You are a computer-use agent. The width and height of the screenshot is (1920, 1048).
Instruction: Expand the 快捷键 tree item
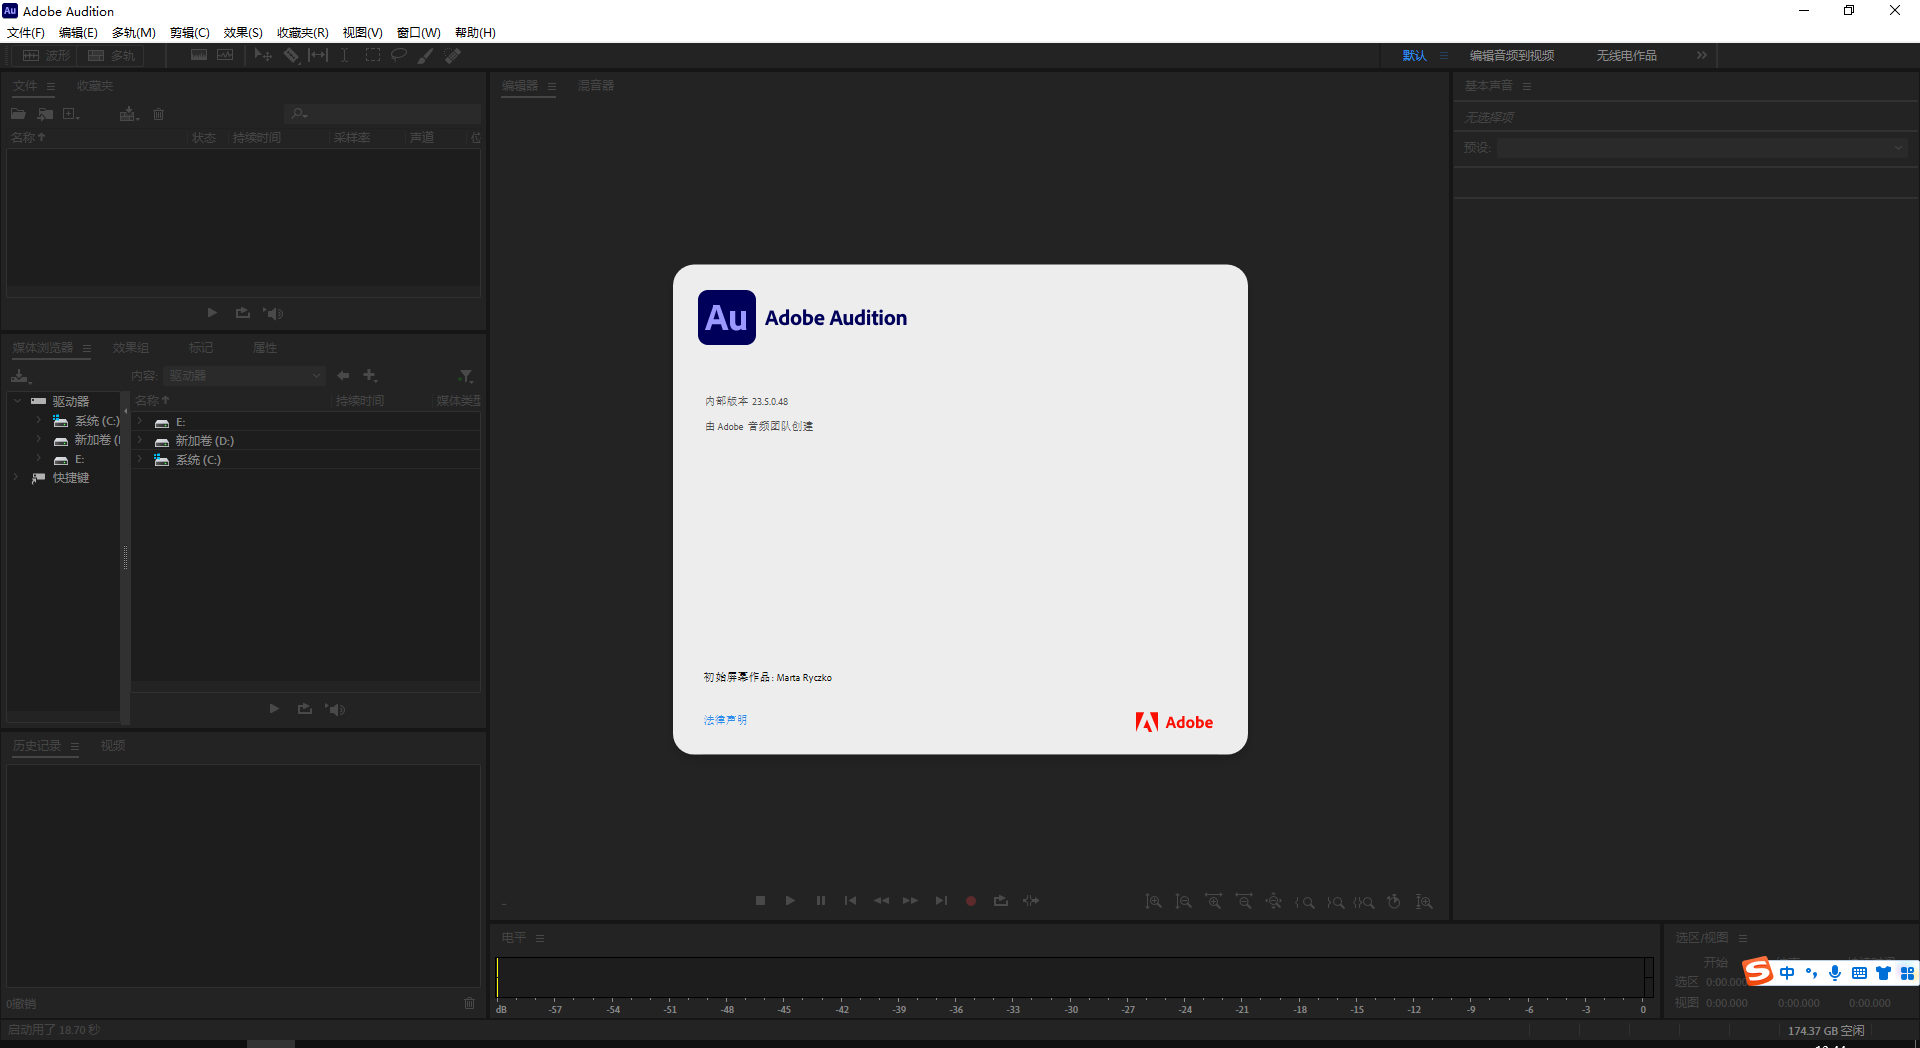[16, 477]
